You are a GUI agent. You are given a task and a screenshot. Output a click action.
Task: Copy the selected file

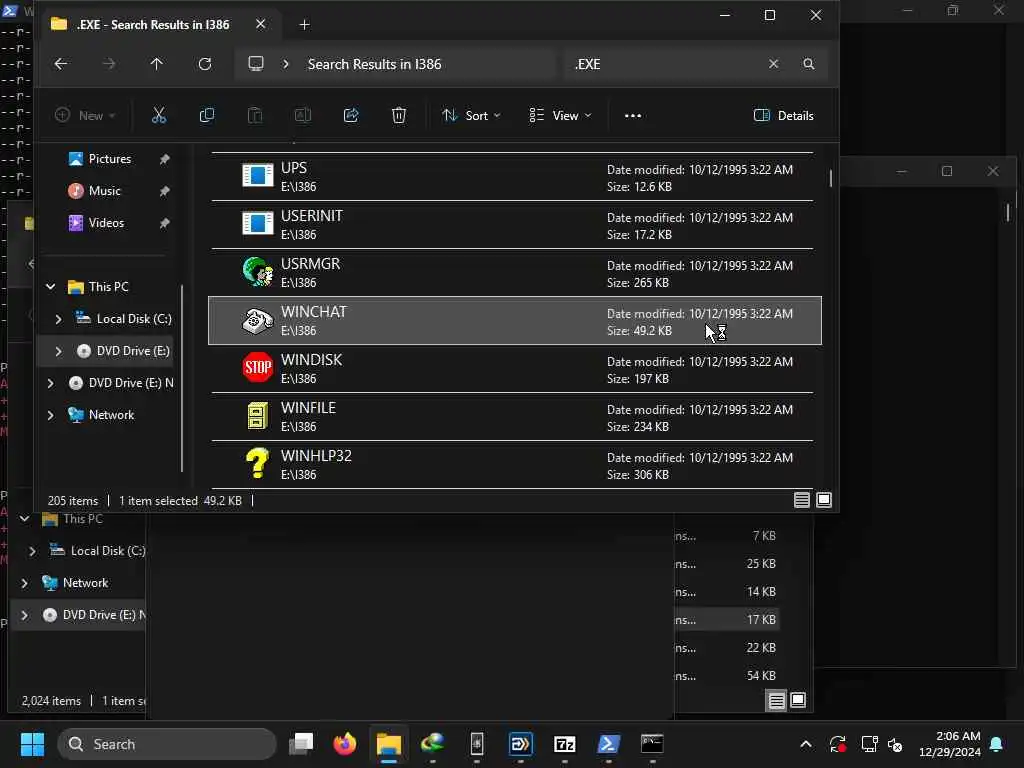(206, 116)
